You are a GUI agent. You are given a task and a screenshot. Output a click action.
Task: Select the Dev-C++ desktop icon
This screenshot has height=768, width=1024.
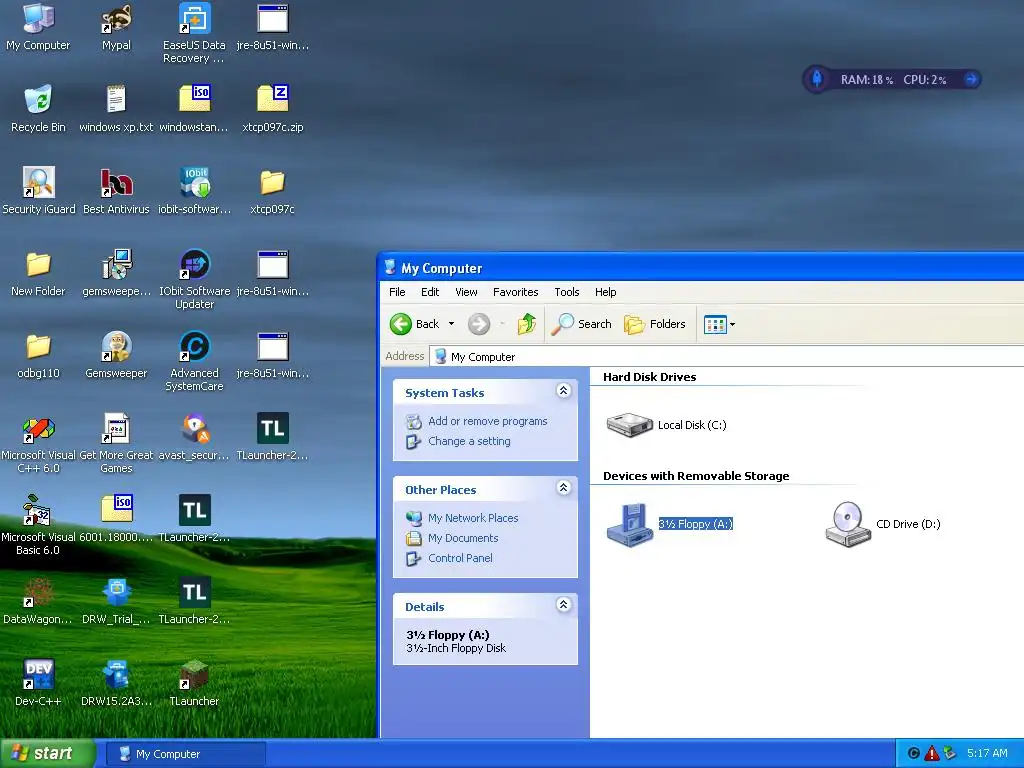point(39,674)
